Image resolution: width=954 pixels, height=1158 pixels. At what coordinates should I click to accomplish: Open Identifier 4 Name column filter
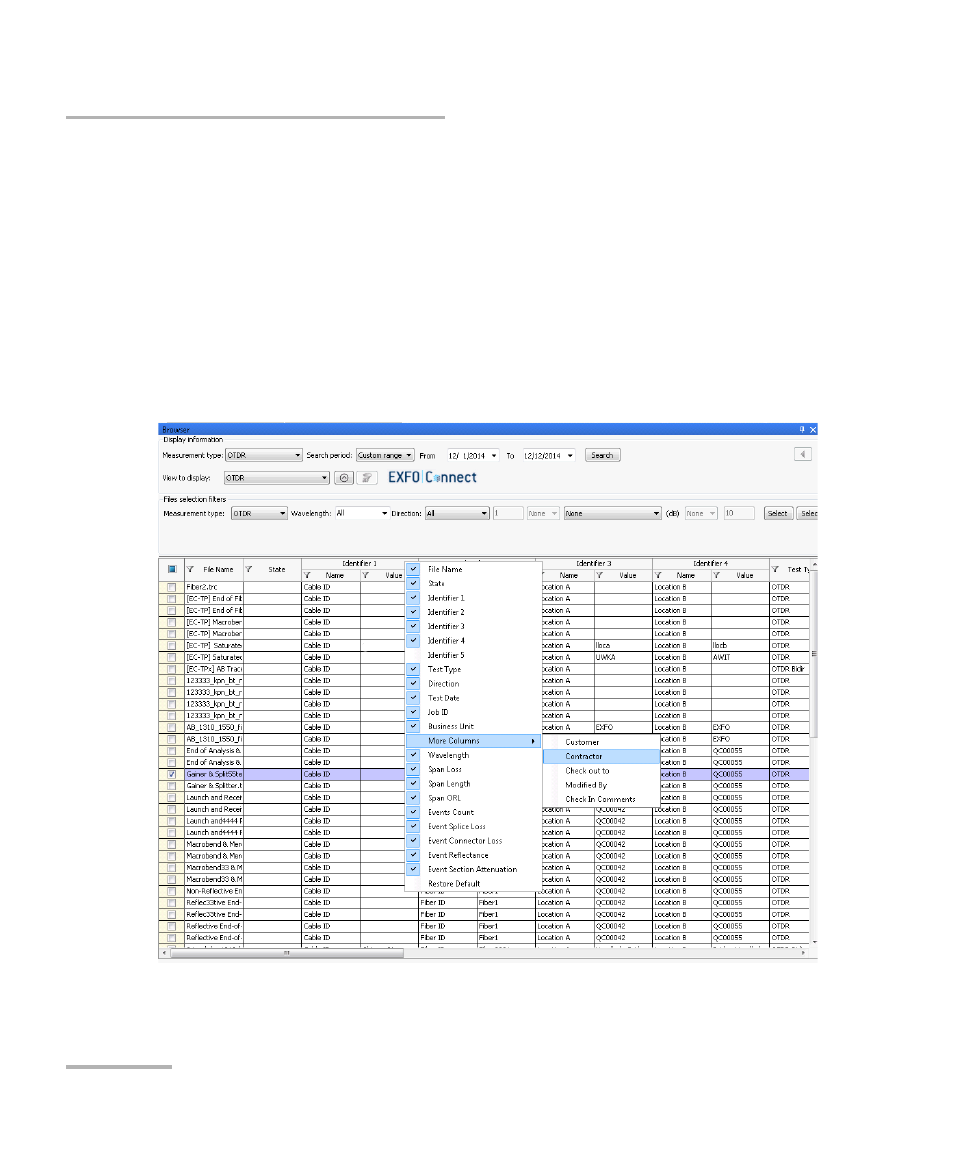coord(658,575)
